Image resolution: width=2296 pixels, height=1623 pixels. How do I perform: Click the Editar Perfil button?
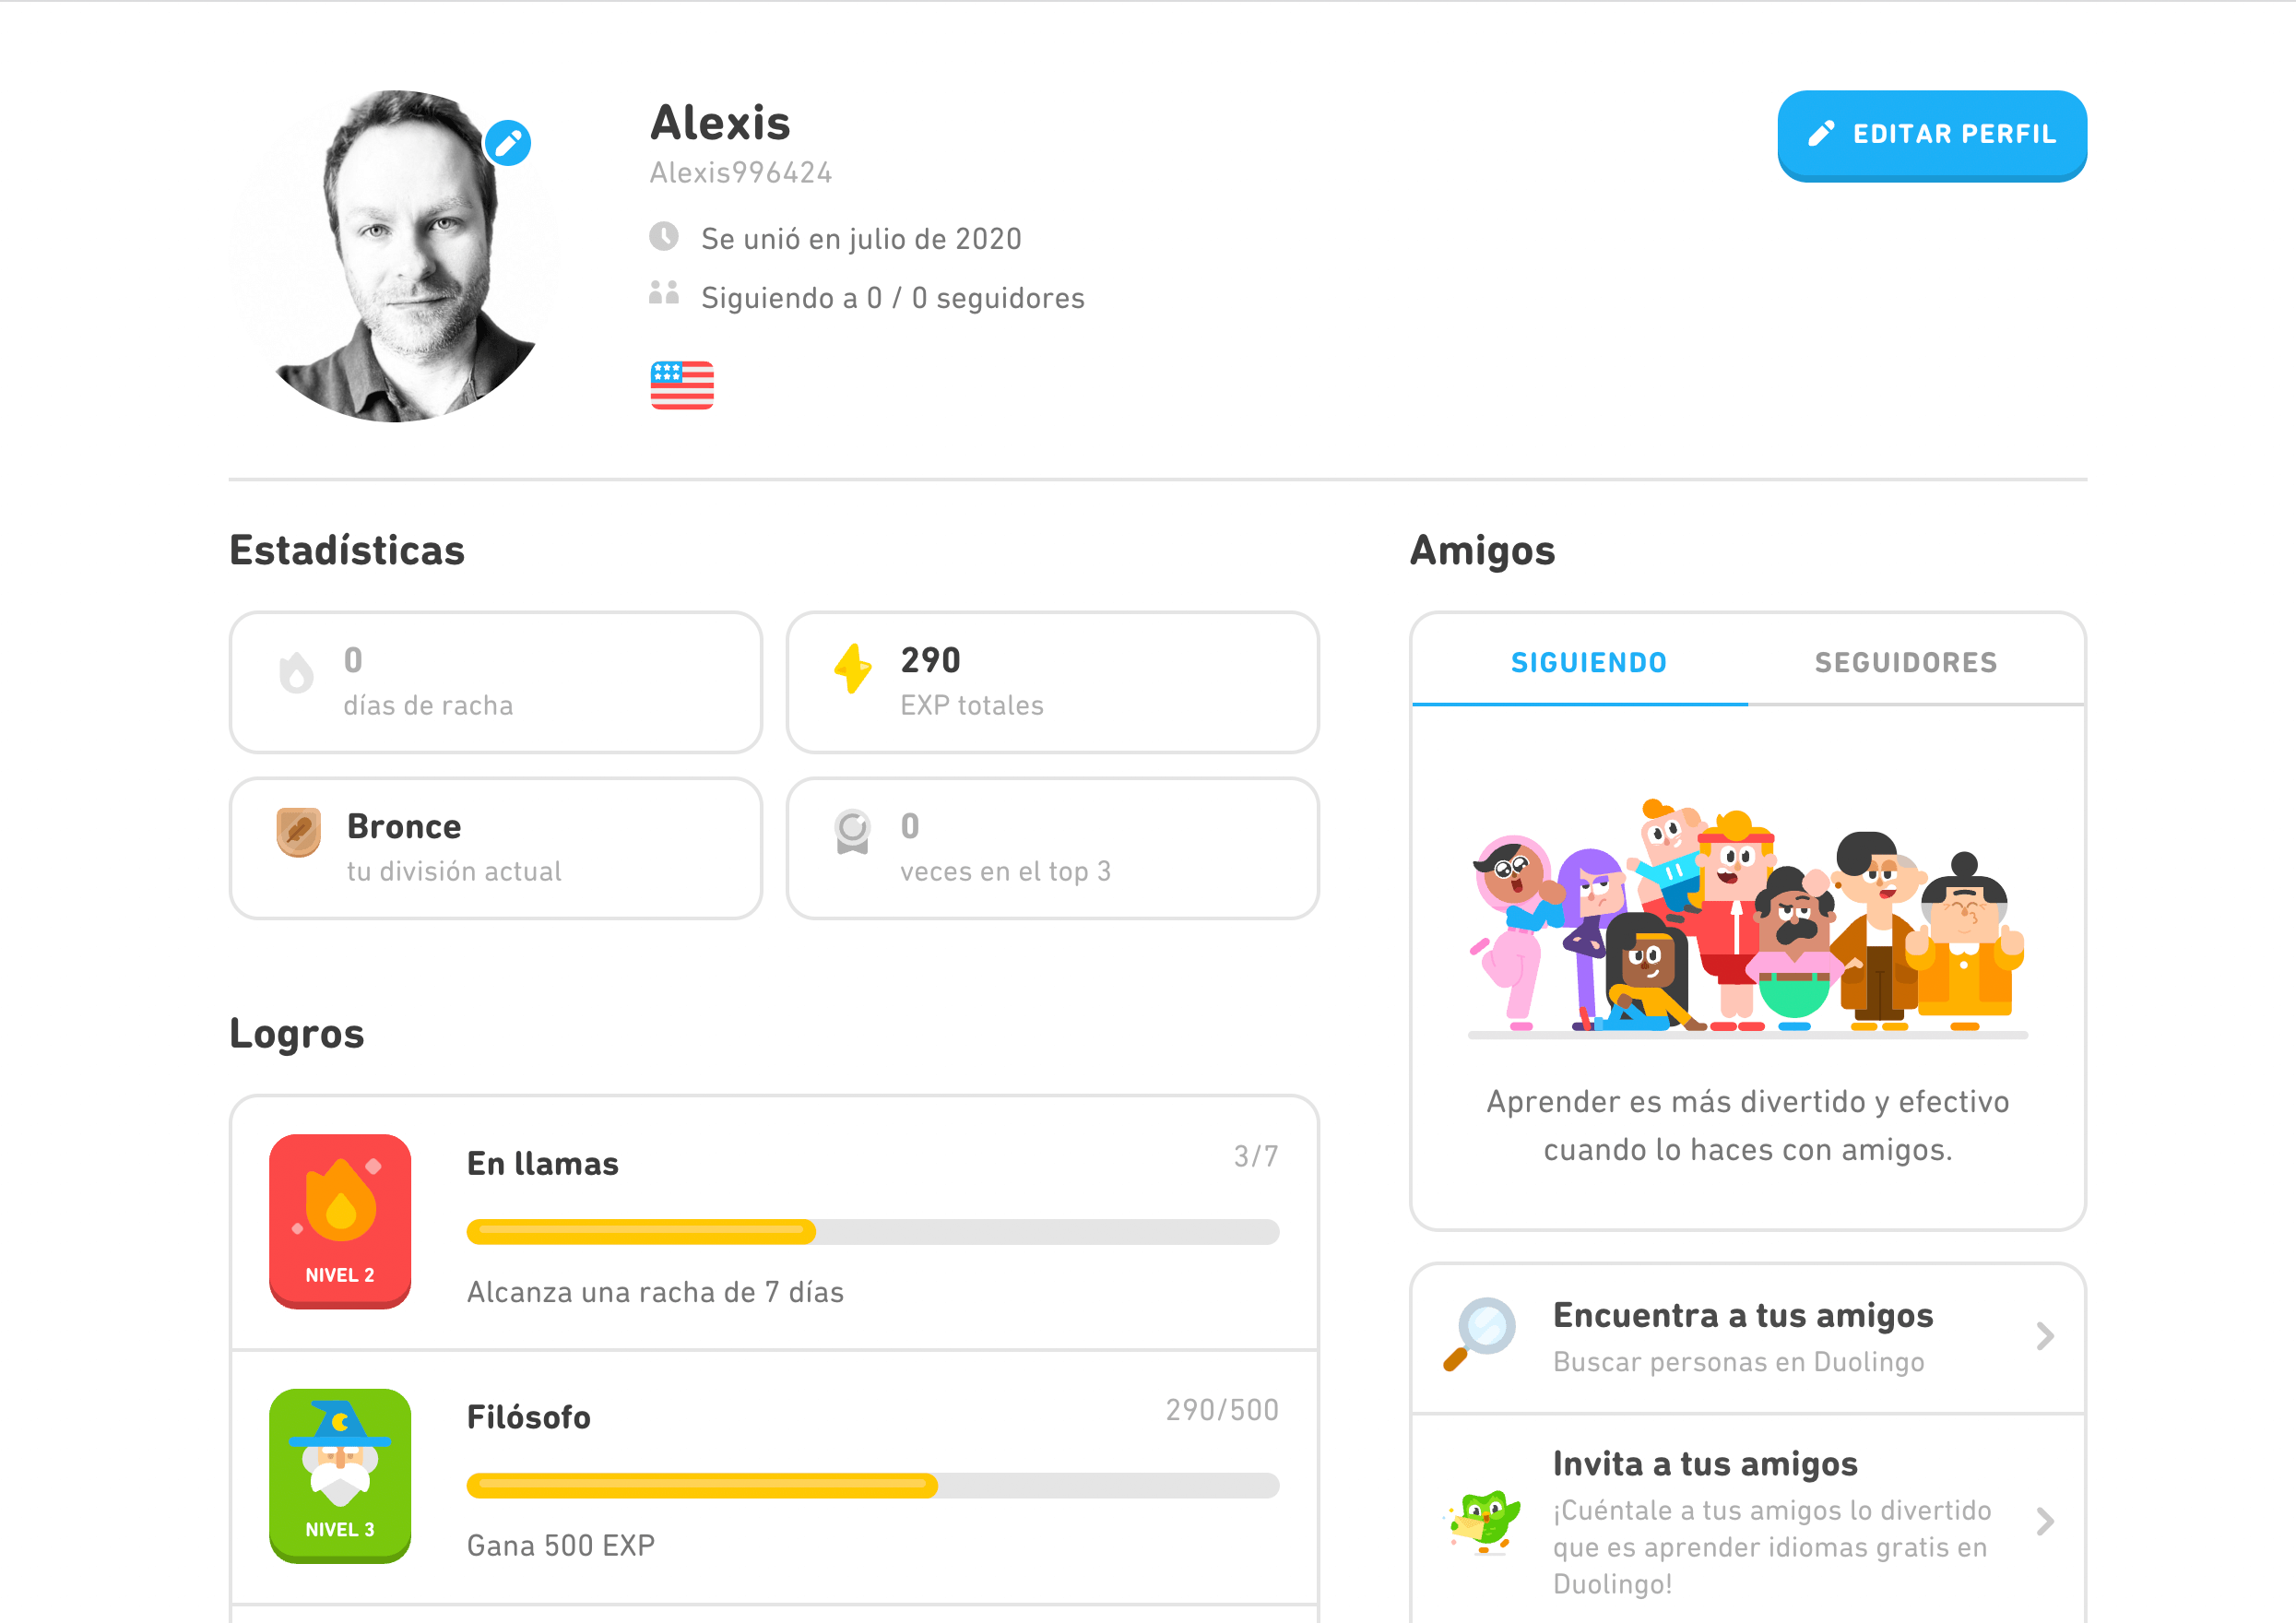1932,135
